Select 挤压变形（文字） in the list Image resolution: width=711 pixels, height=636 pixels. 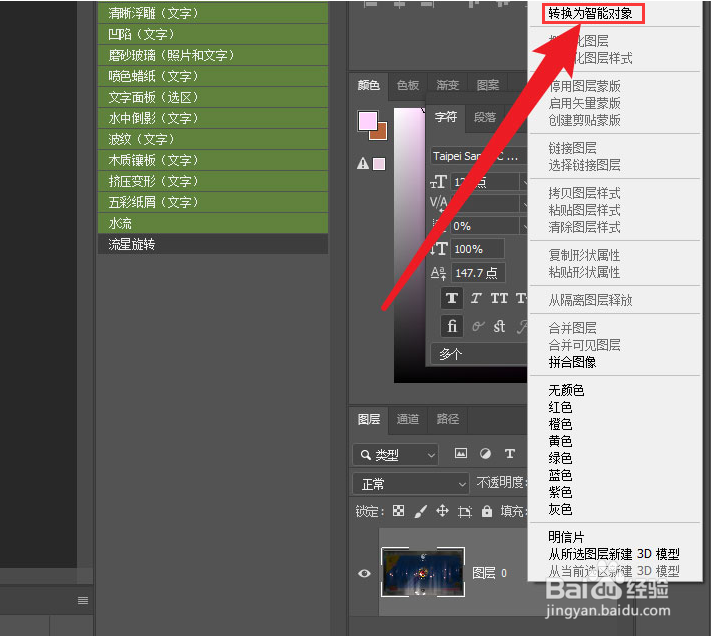(213, 181)
